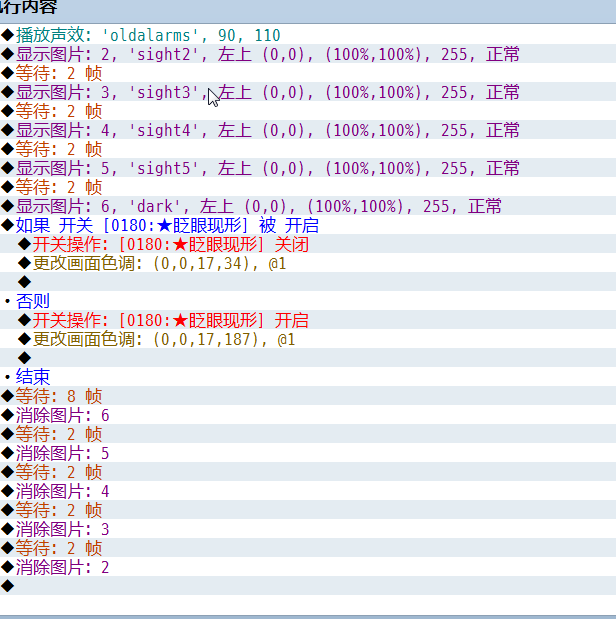
Task: Select empty insertion row below tint (0,0,17,34)
Action: tap(308, 282)
